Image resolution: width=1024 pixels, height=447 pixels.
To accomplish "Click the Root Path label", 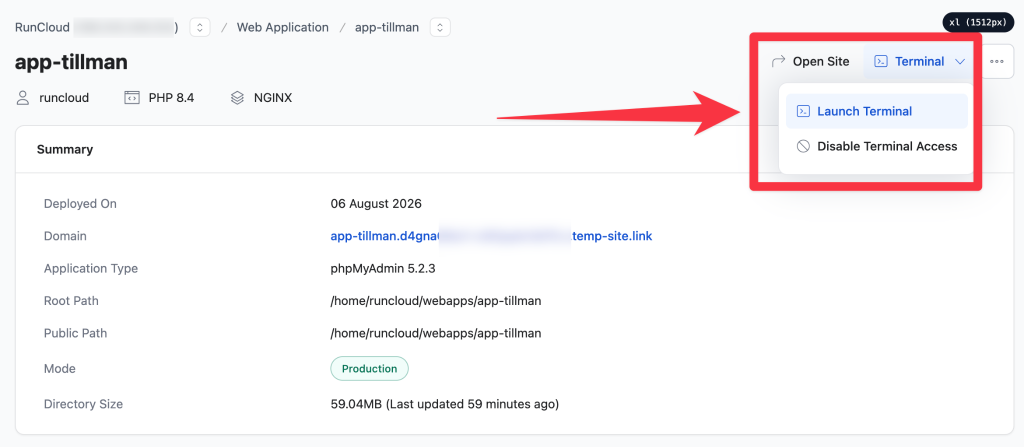I will [71, 301].
